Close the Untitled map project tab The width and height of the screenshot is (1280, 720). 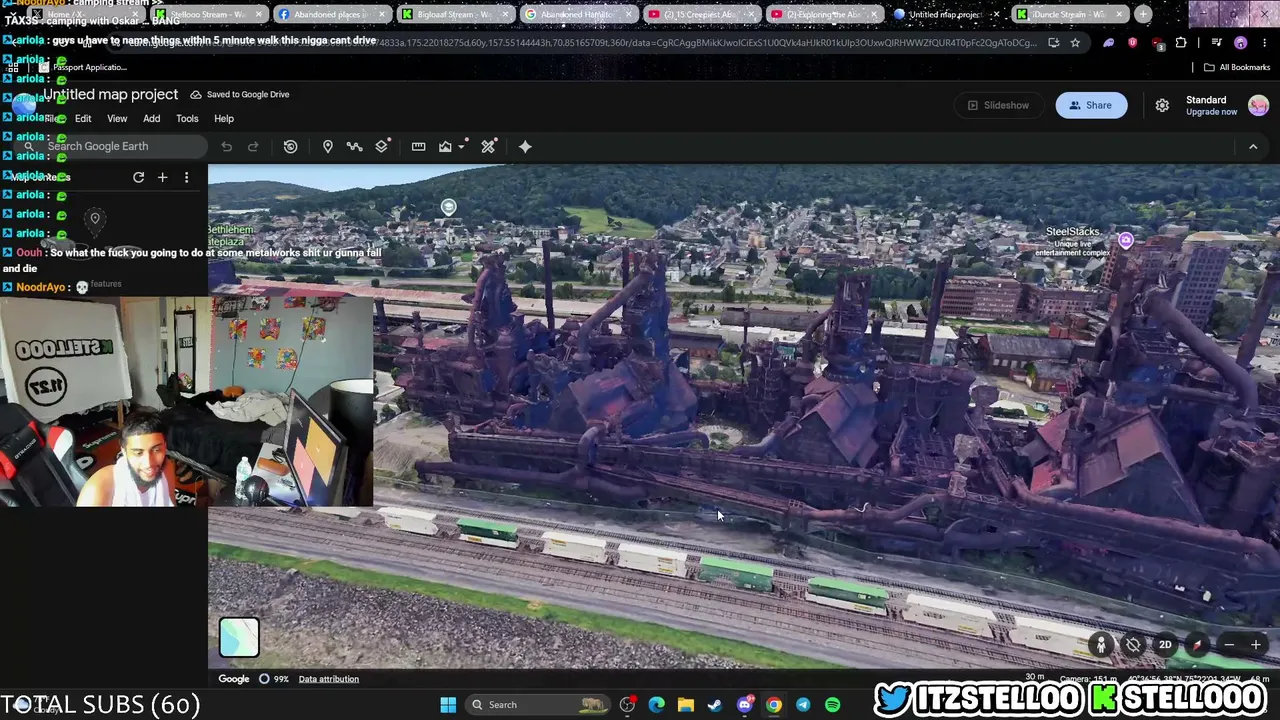(997, 15)
